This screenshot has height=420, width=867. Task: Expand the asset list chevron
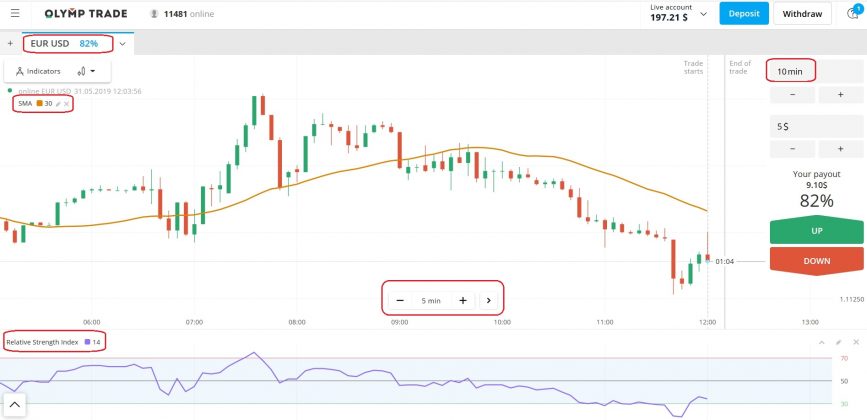click(x=122, y=44)
